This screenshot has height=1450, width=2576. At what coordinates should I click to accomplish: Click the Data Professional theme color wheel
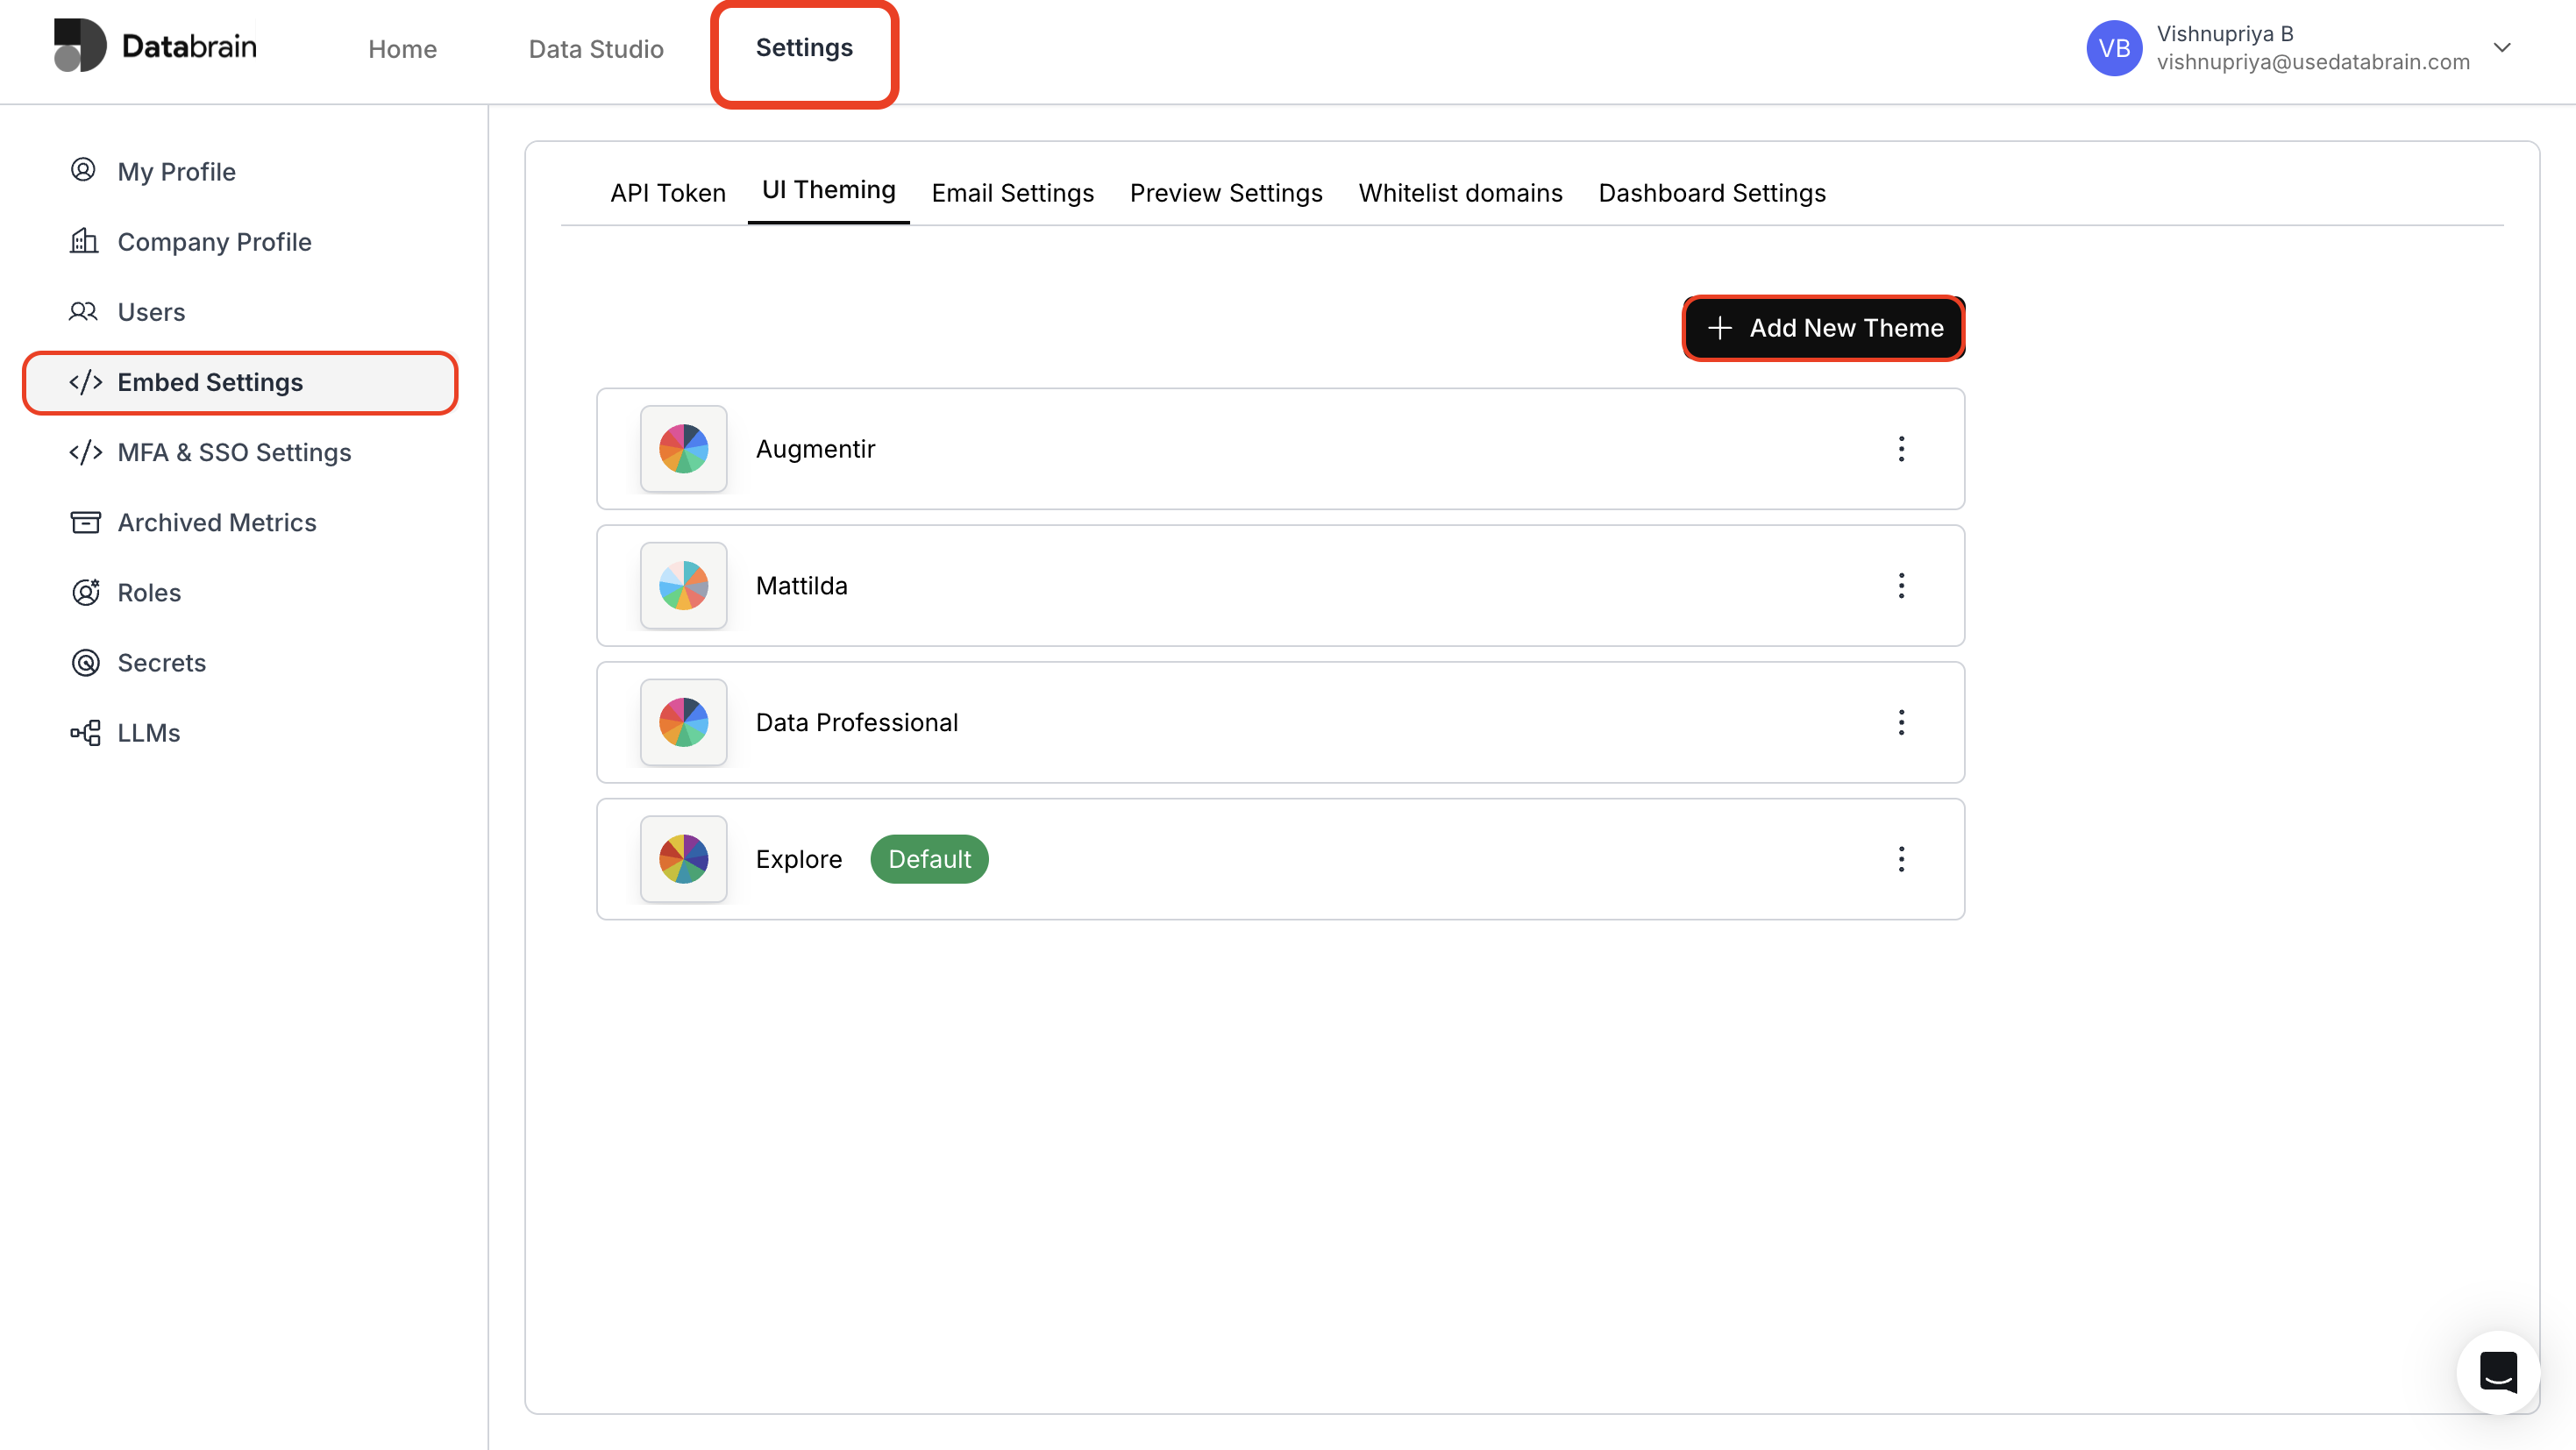coord(683,722)
